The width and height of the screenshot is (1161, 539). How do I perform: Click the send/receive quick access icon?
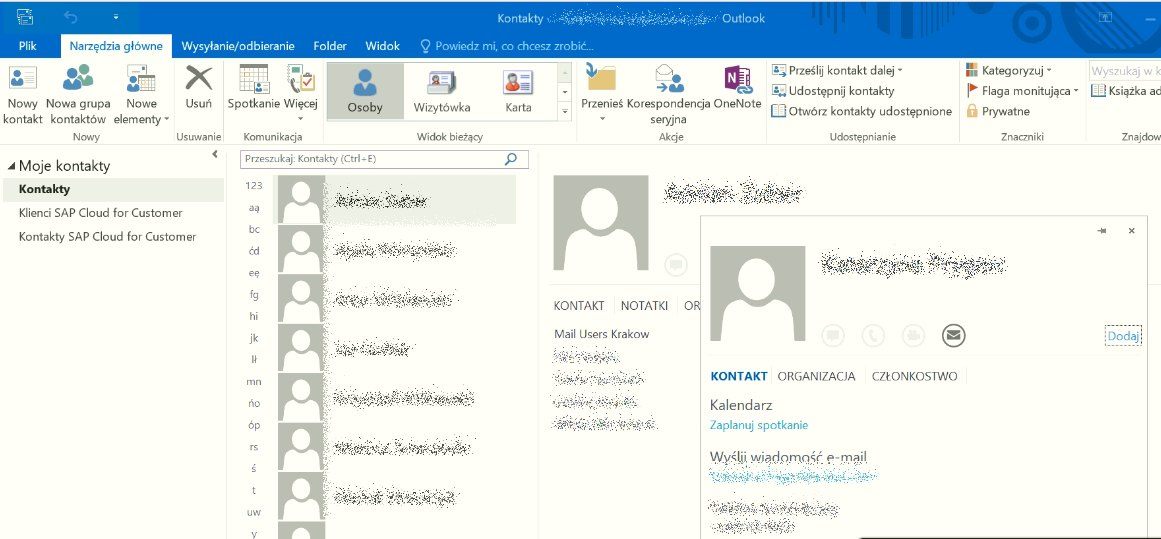[x=24, y=16]
